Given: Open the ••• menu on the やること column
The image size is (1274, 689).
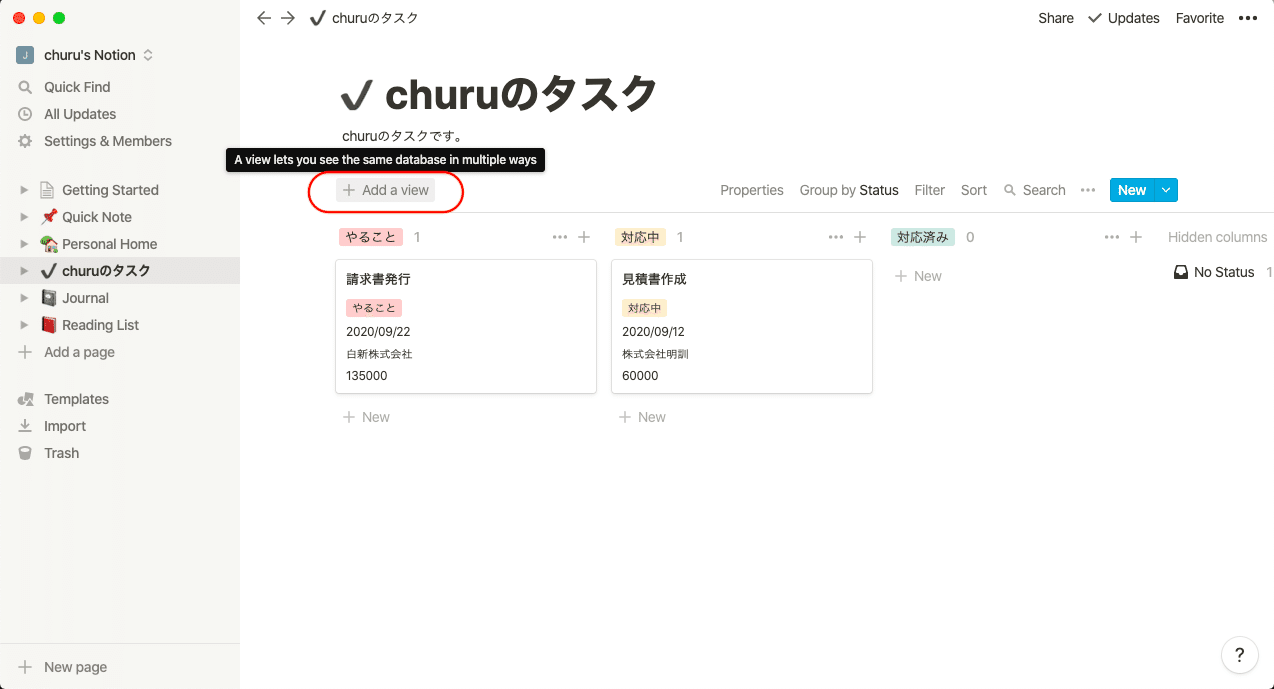Looking at the screenshot, I should [x=559, y=237].
